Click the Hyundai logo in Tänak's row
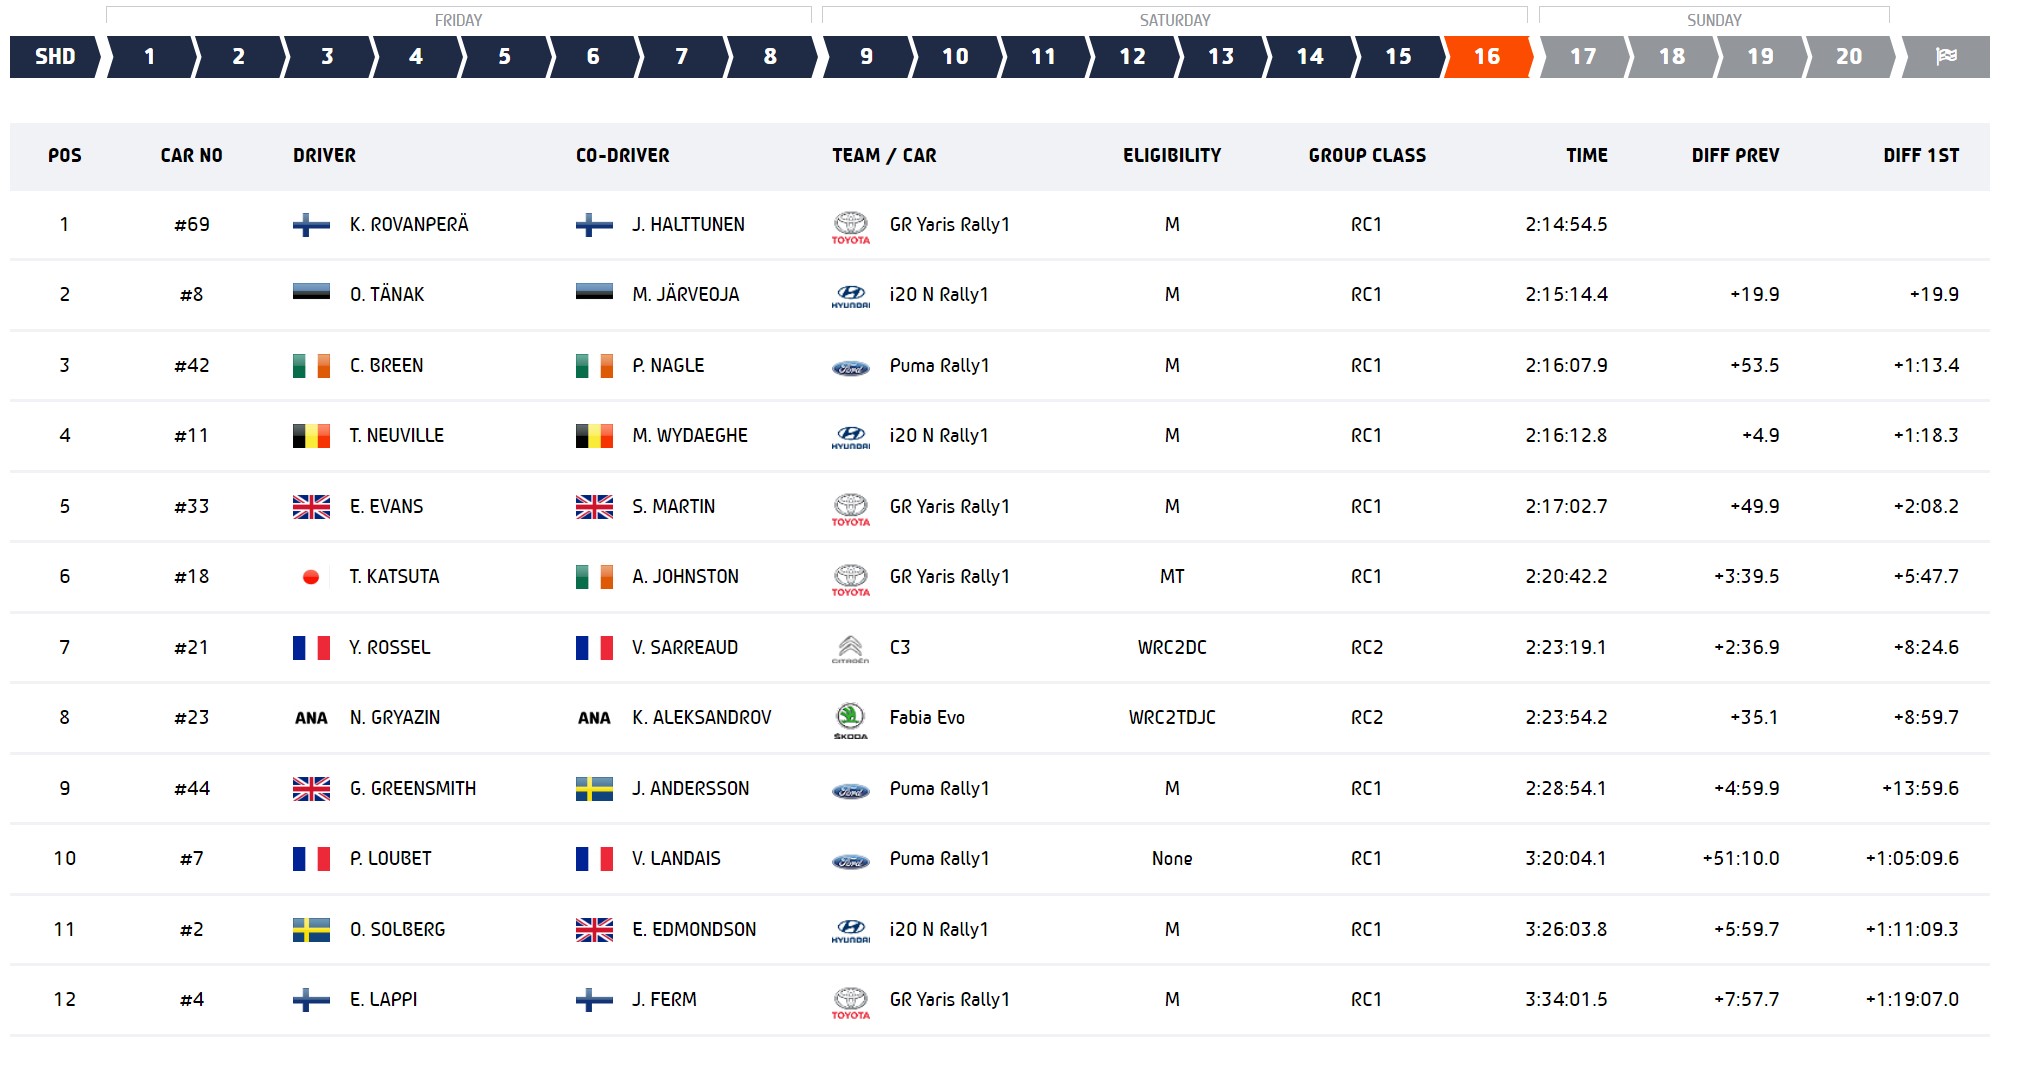 (850, 296)
